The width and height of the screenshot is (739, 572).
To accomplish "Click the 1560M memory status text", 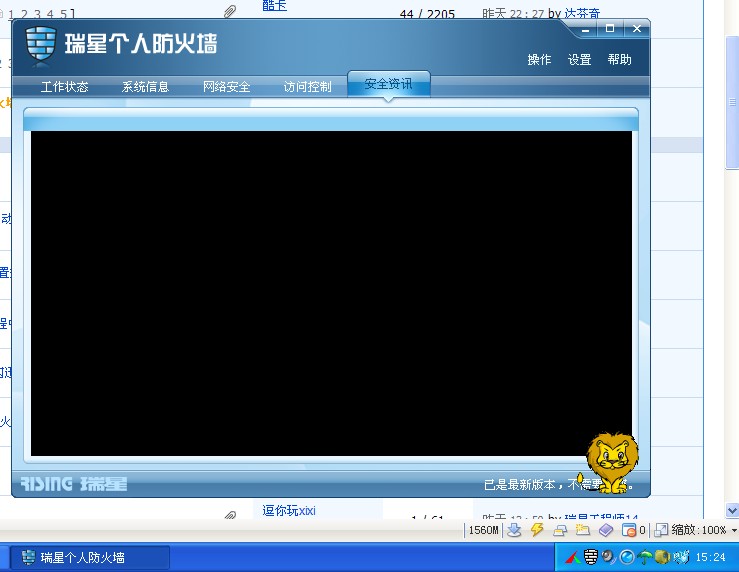I will pos(483,530).
